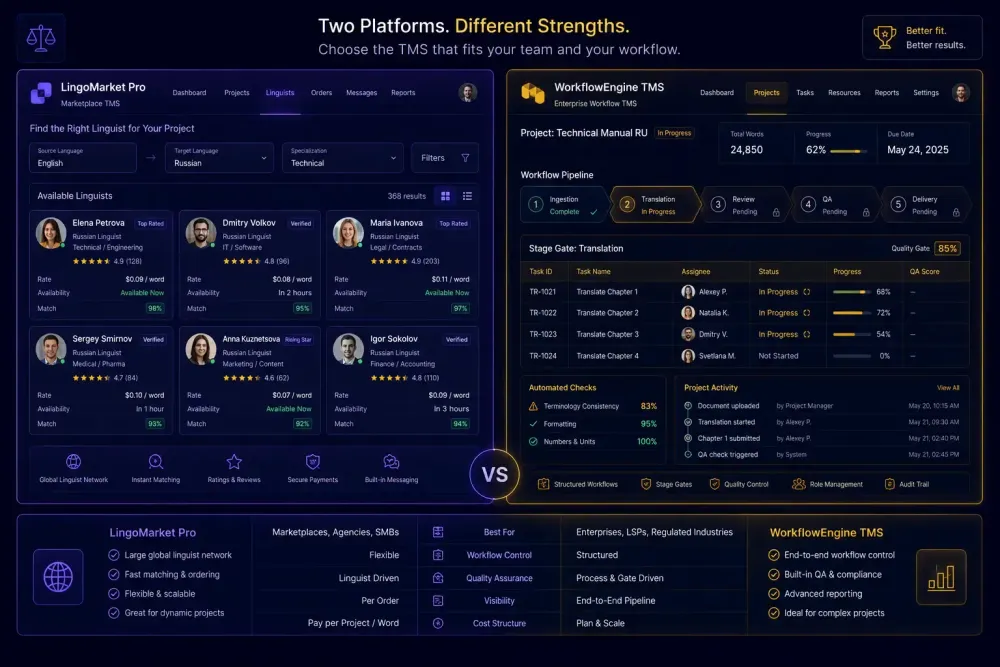Open the Resources tab
The width and height of the screenshot is (1000, 667).
pyautogui.click(x=844, y=92)
